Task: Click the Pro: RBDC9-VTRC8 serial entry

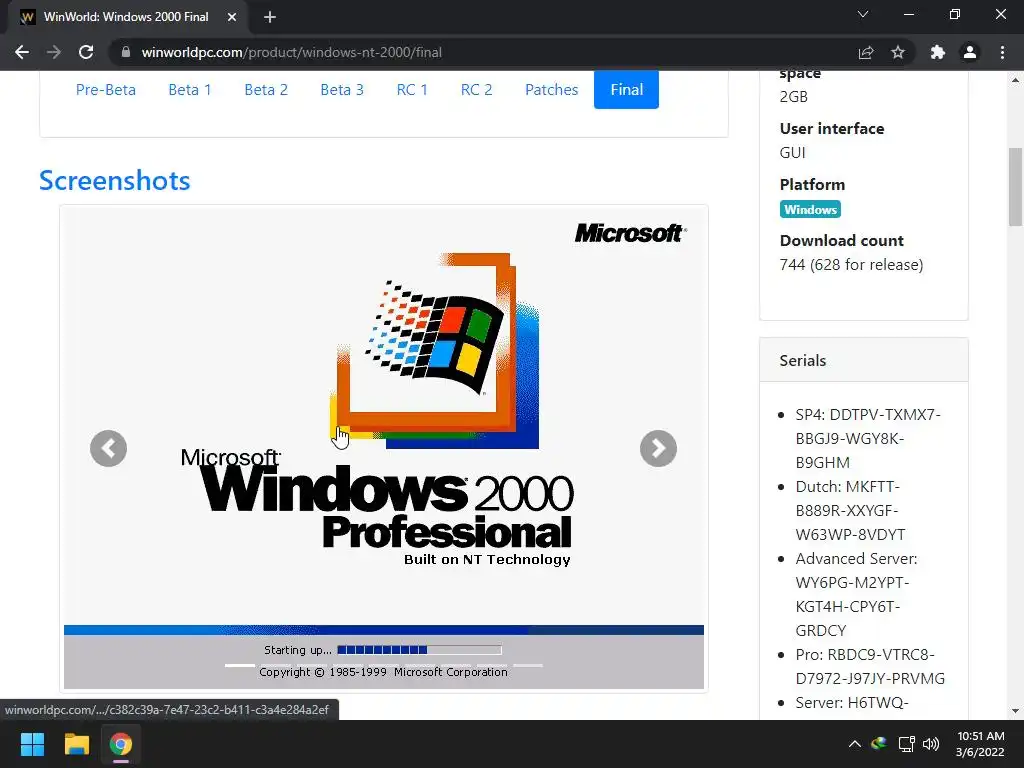Action: tap(870, 666)
